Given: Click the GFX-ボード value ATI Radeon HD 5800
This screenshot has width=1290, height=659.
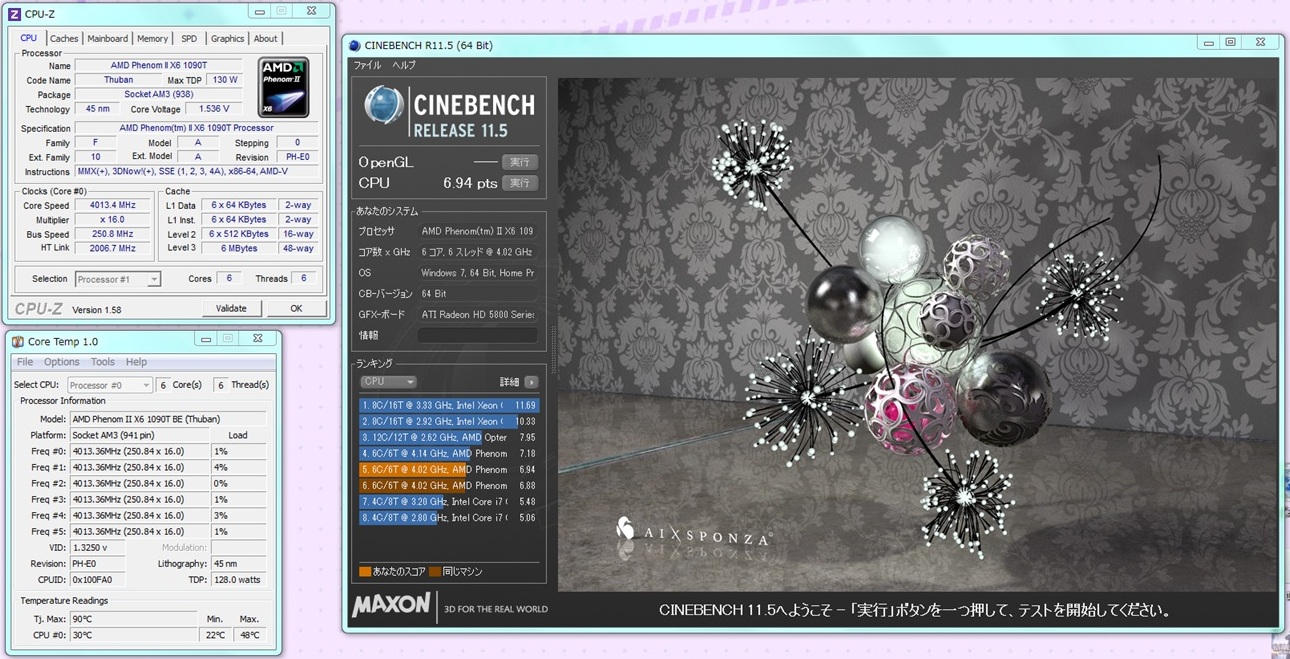Looking at the screenshot, I should (x=478, y=314).
